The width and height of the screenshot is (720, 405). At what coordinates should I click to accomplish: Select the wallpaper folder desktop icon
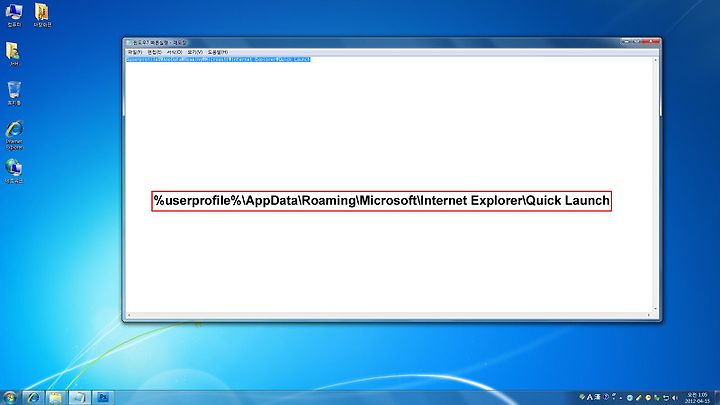point(42,15)
